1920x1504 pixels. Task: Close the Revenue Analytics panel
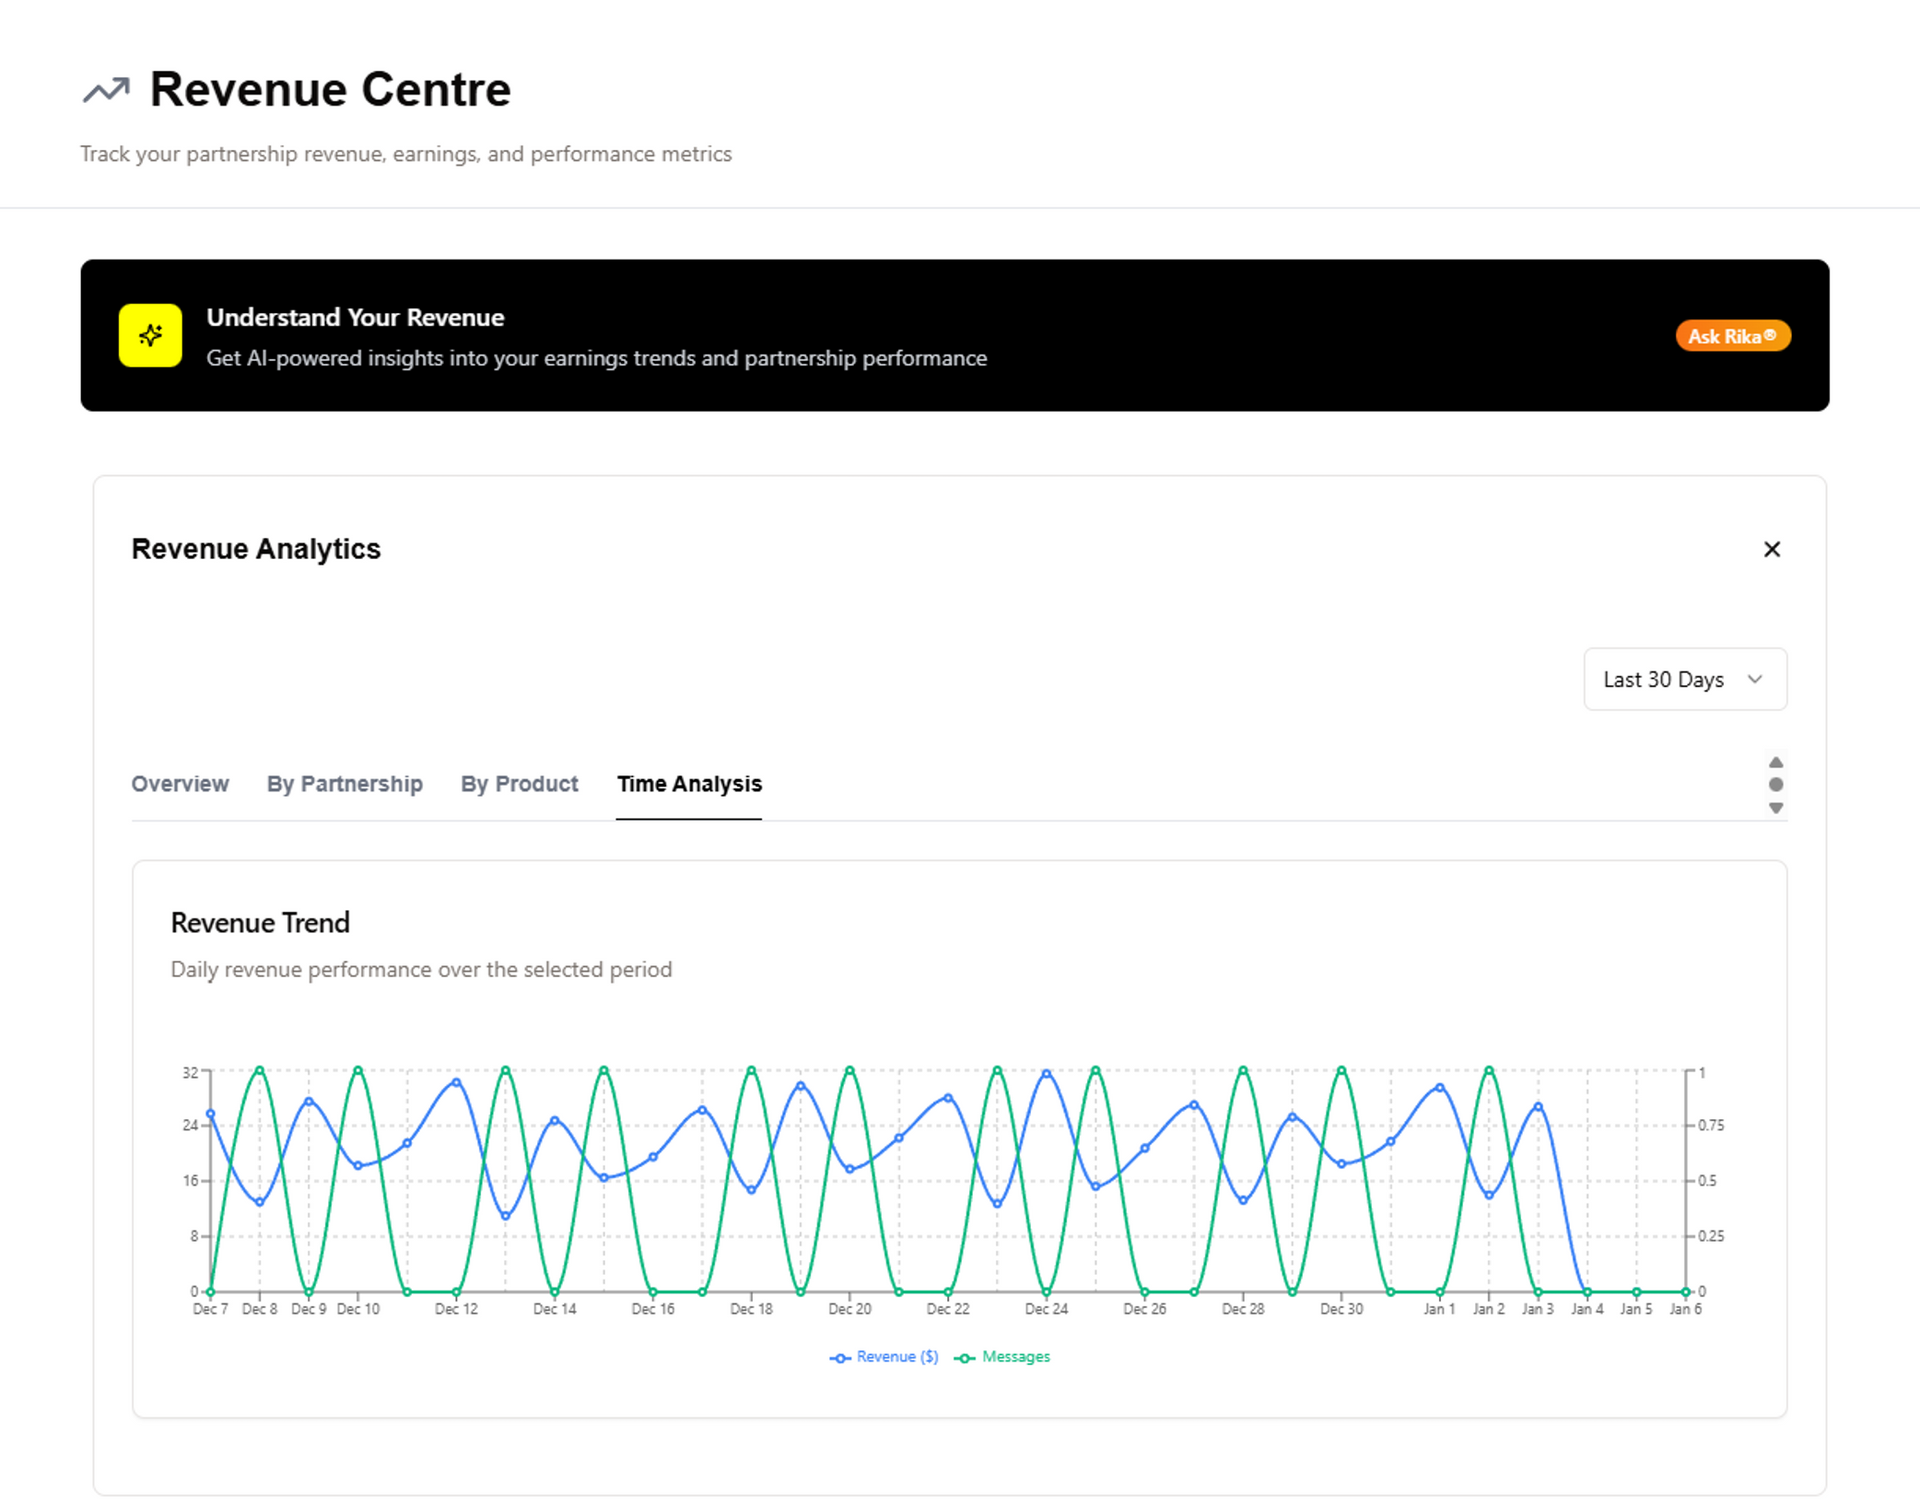(1771, 549)
